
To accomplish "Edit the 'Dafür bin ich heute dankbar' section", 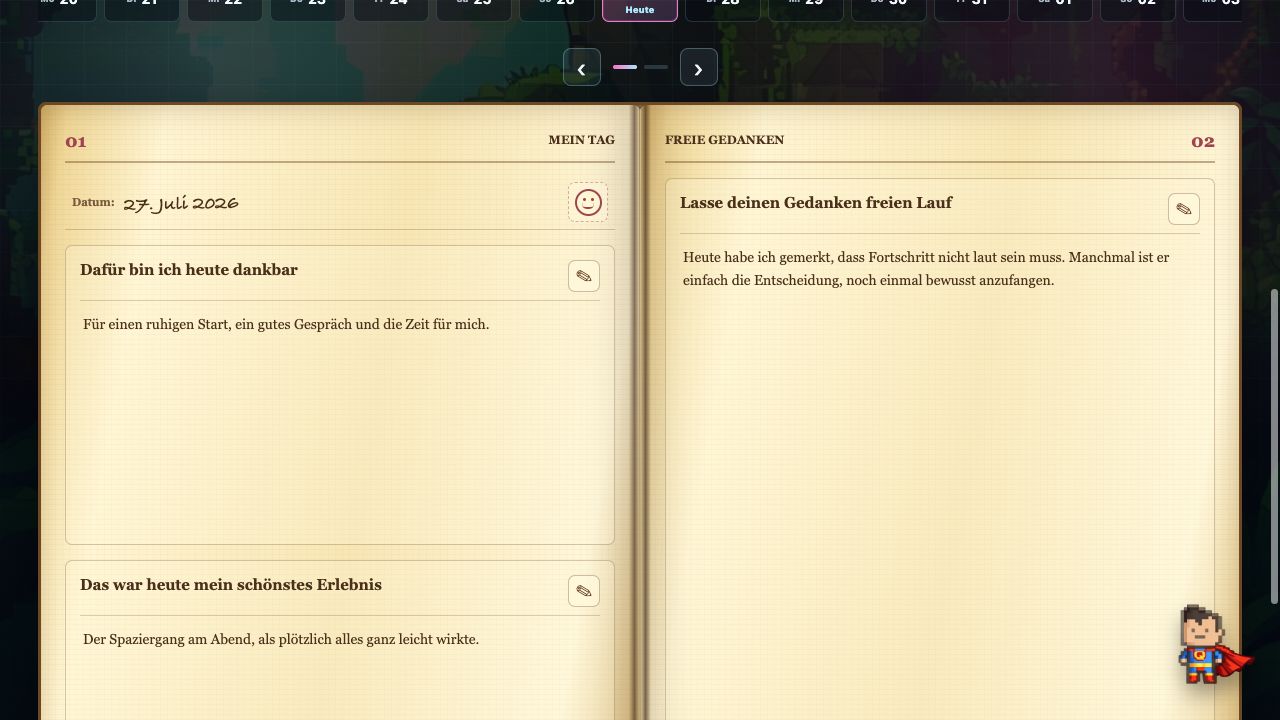I will (584, 276).
